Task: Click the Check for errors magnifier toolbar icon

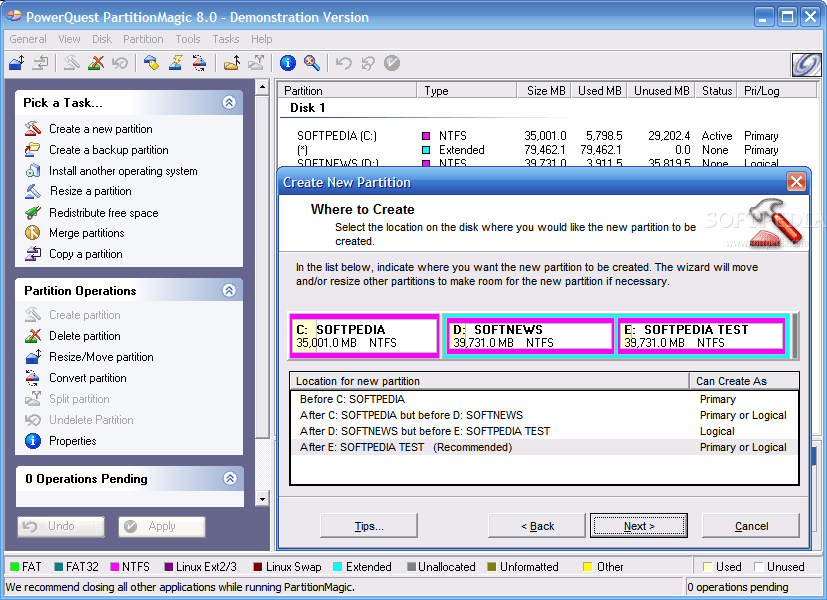Action: [x=312, y=63]
